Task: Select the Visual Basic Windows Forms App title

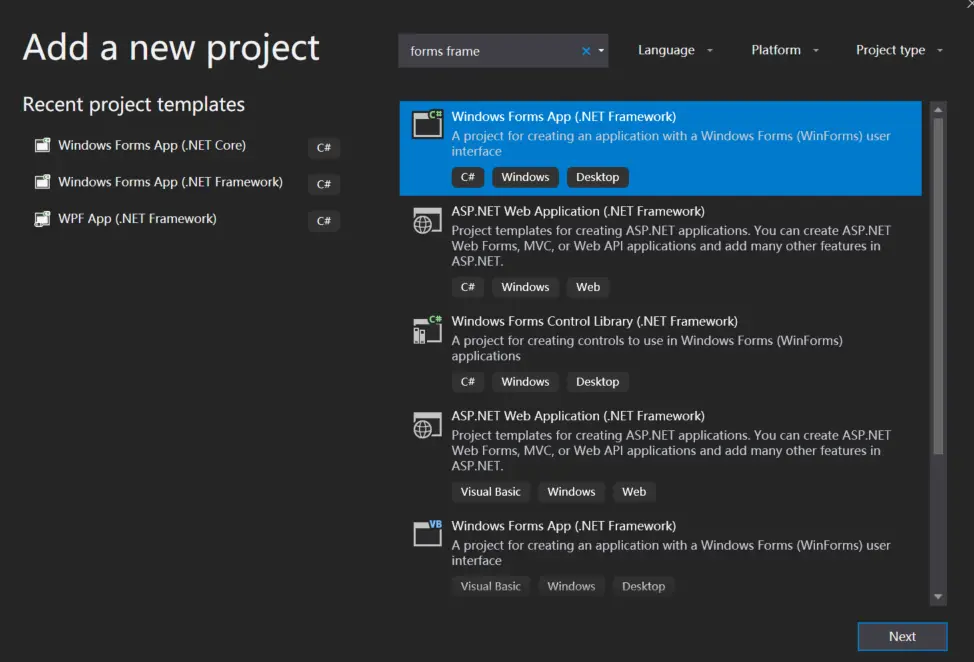Action: tap(563, 526)
